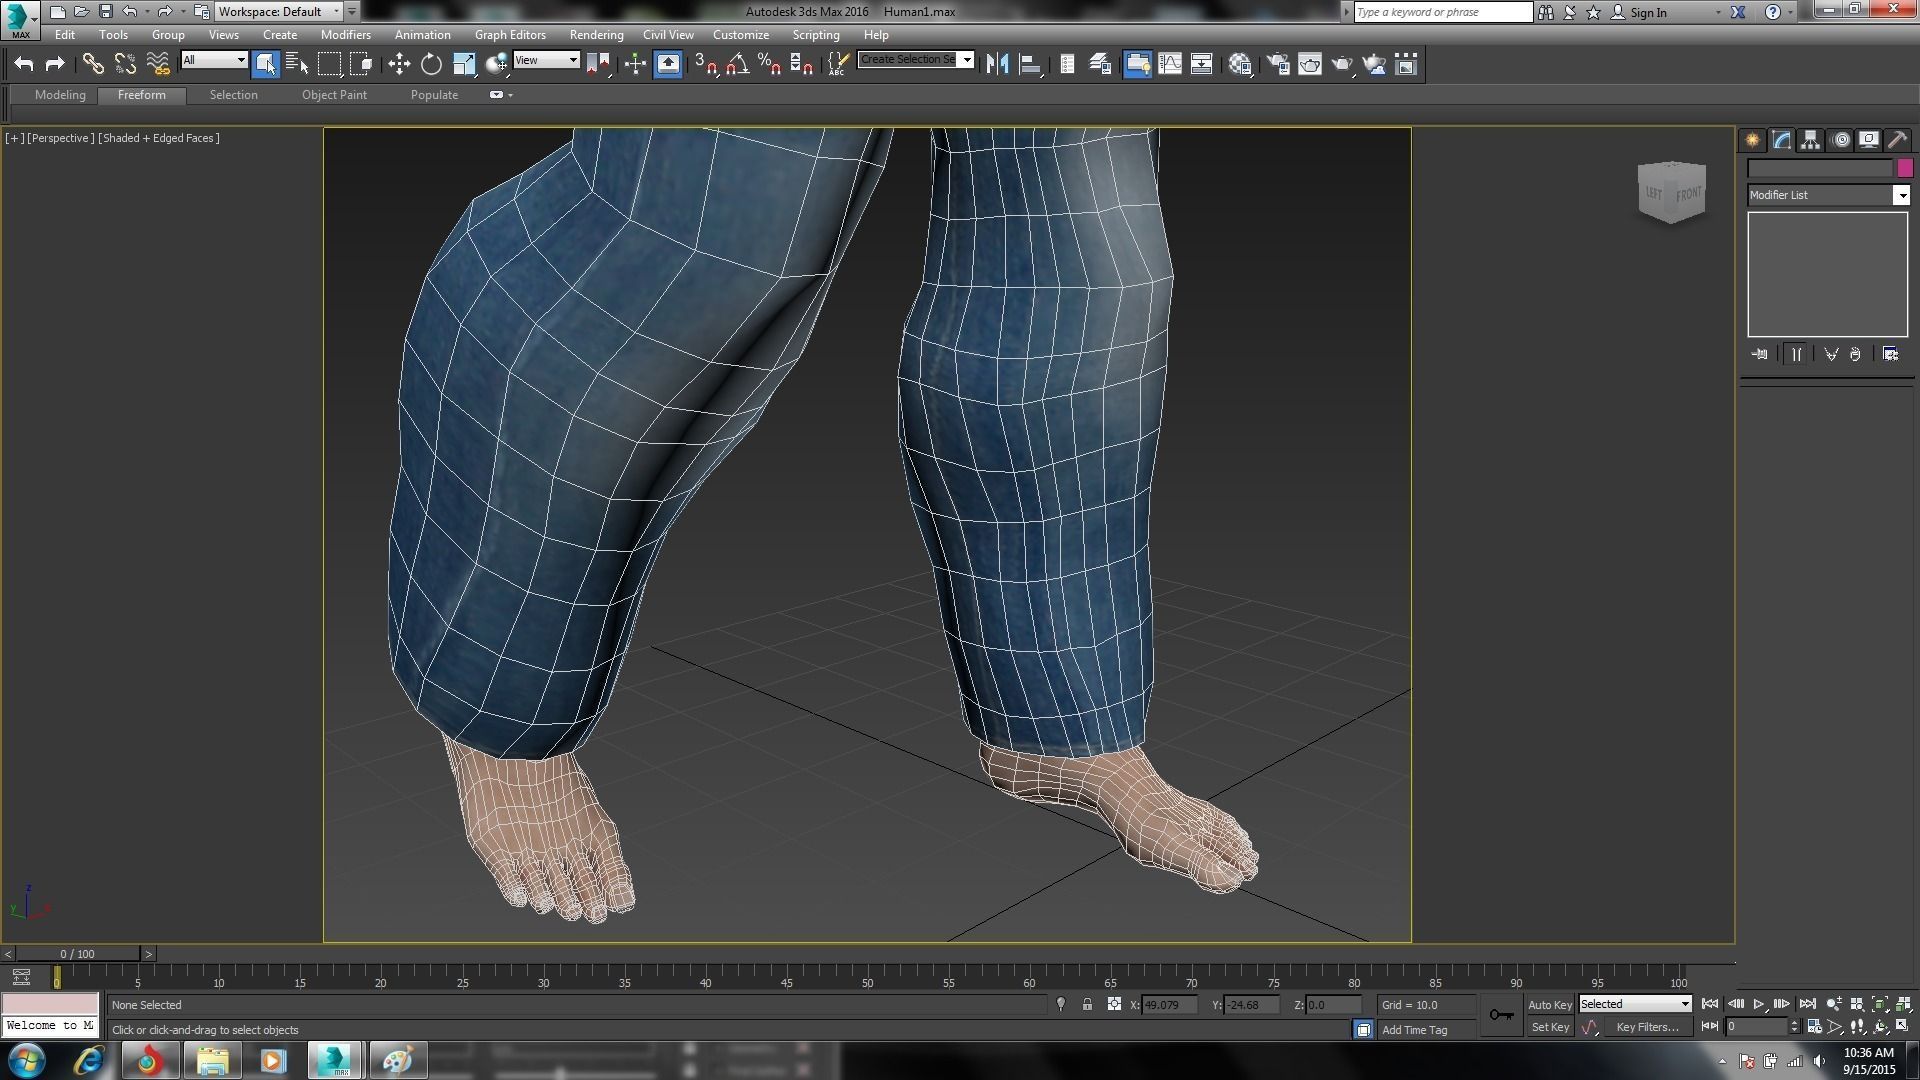Viewport: 1920px width, 1080px height.
Task: Toggle Spinner Snap on the toolbar
Action: (801, 64)
